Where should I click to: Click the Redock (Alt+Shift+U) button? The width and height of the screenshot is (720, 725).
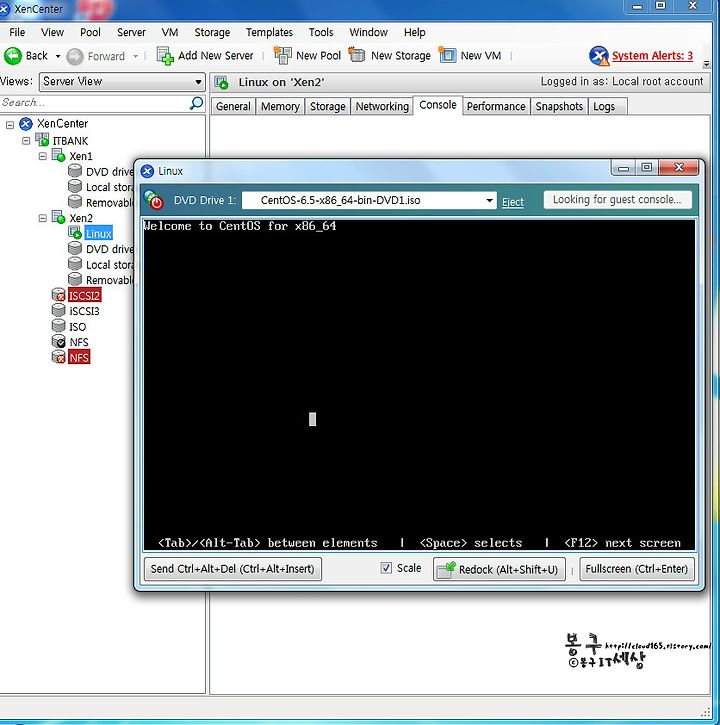coord(499,569)
